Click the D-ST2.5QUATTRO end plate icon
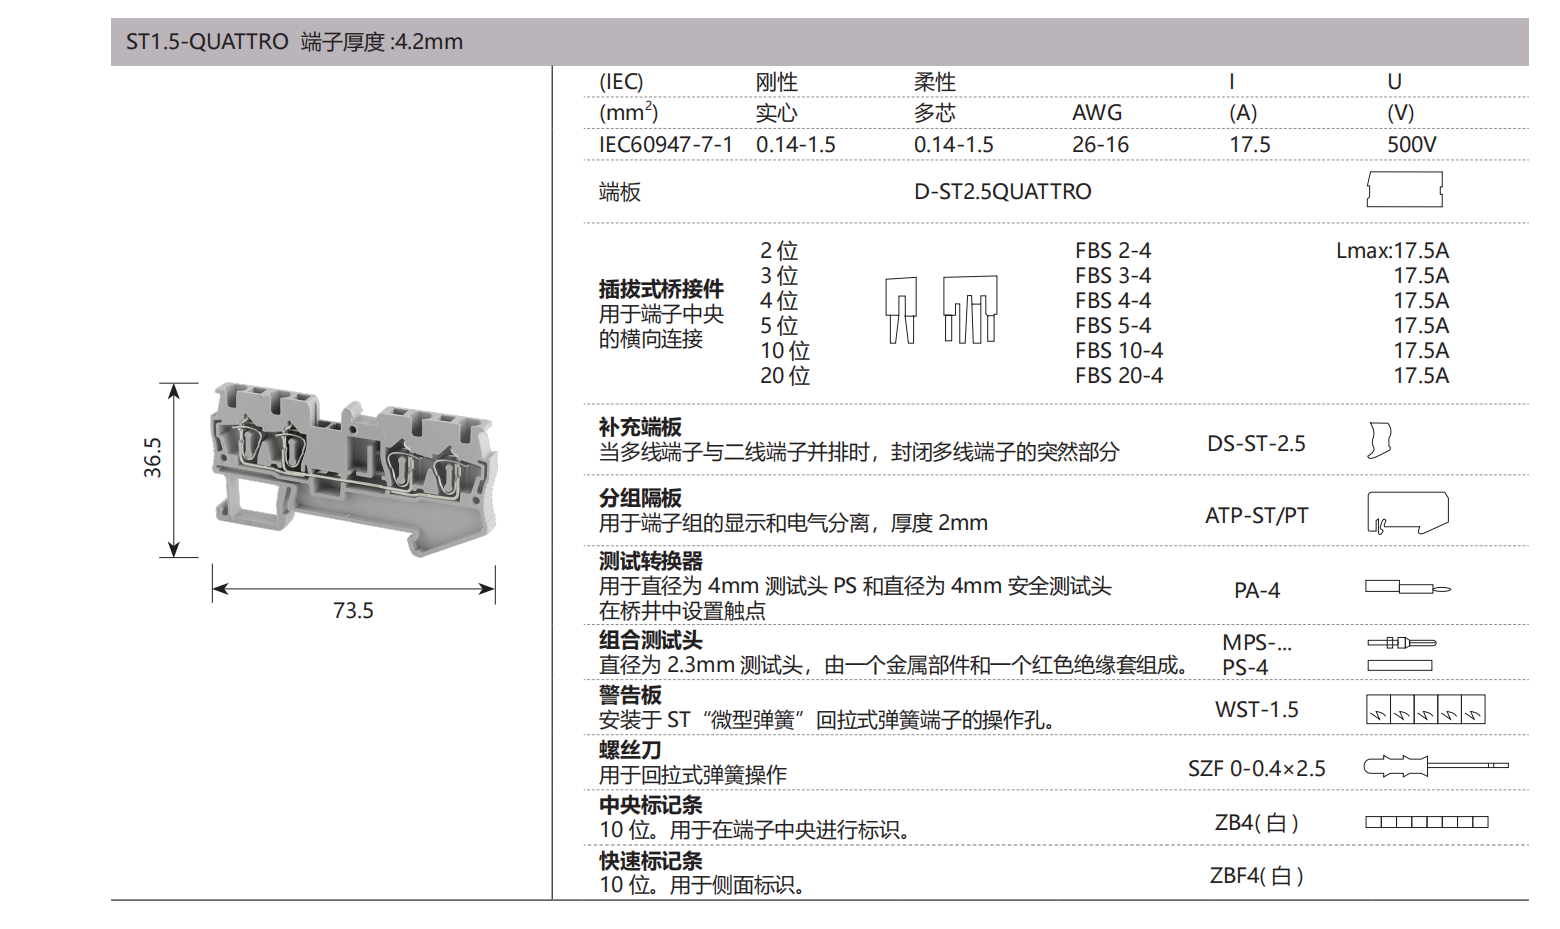This screenshot has height=929, width=1560. (x=1404, y=188)
